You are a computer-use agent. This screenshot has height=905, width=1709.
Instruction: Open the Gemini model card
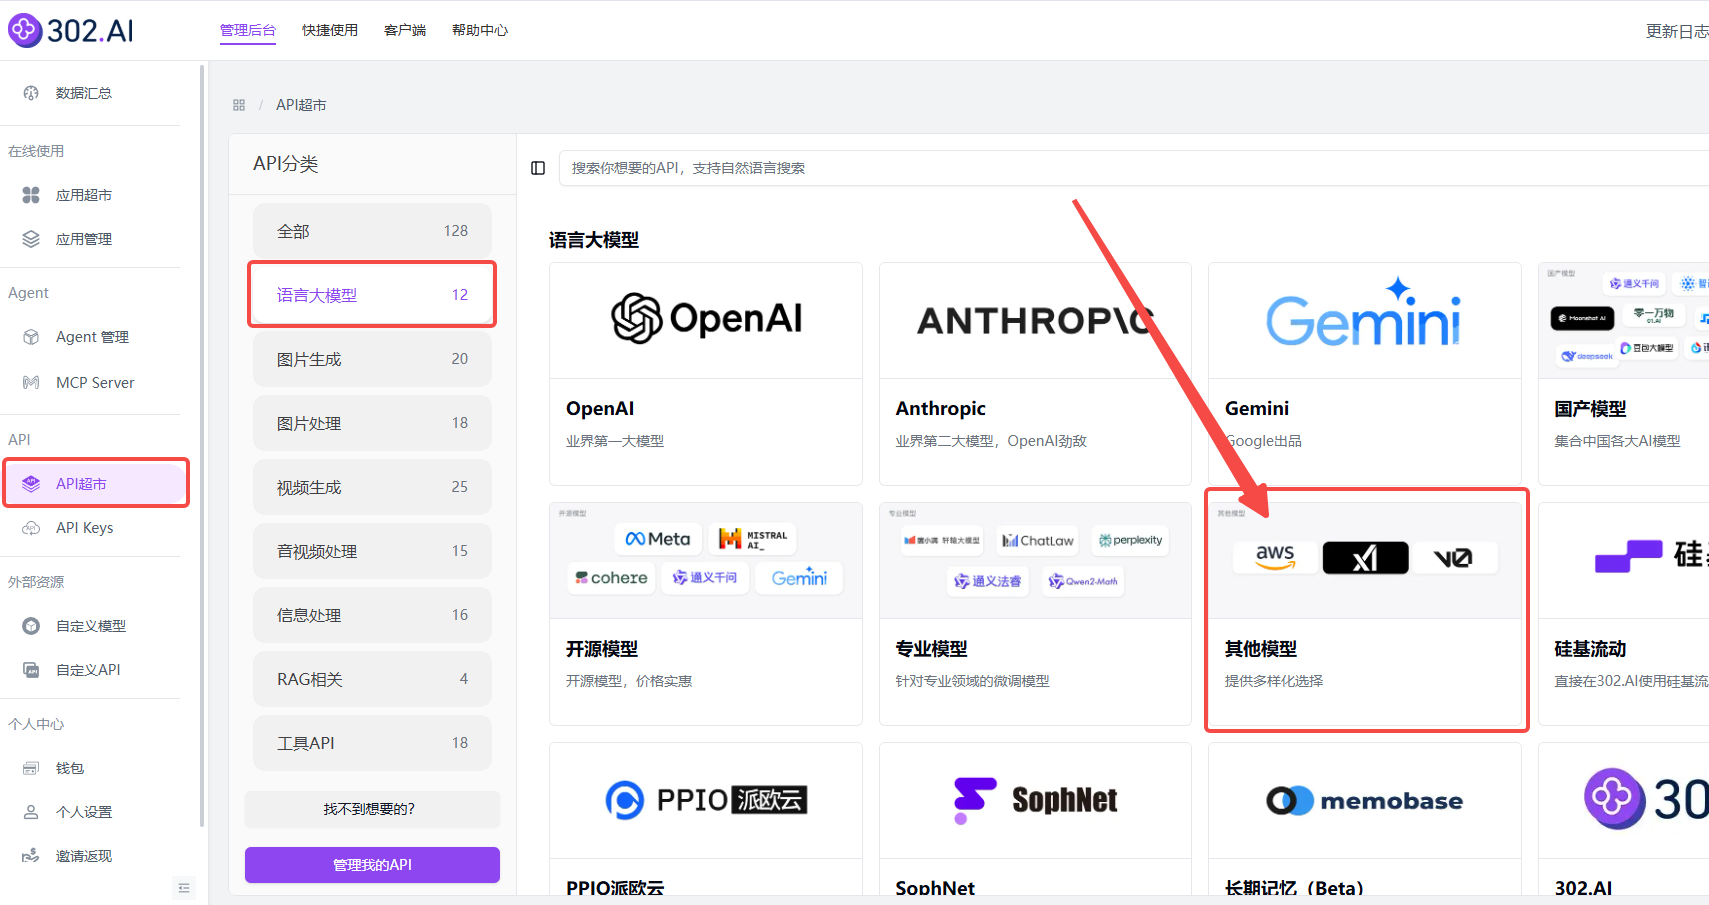click(x=1365, y=374)
